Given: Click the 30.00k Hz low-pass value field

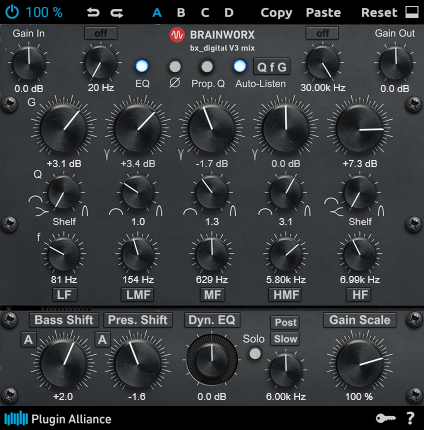Looking at the screenshot, I should [x=323, y=88].
